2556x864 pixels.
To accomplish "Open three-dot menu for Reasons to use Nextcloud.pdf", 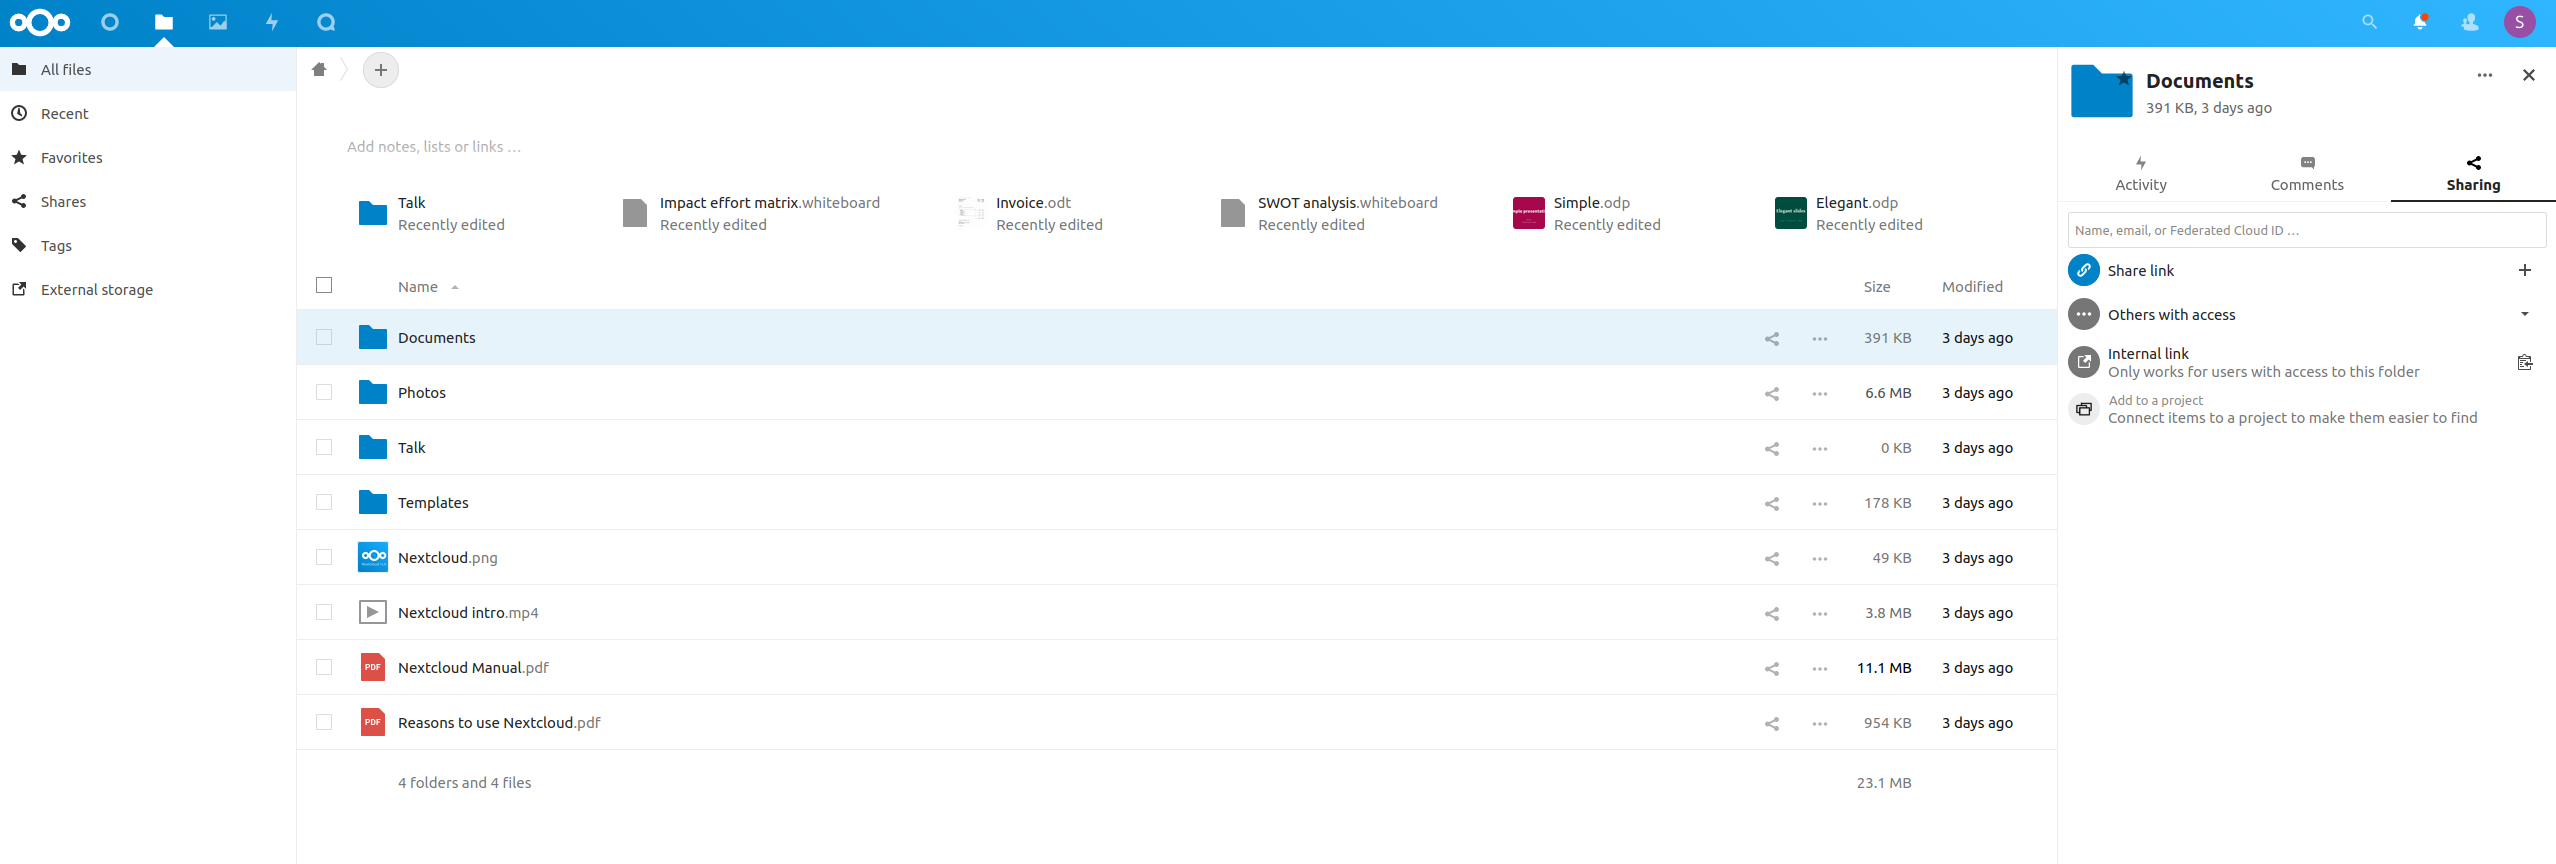I will pyautogui.click(x=1820, y=724).
